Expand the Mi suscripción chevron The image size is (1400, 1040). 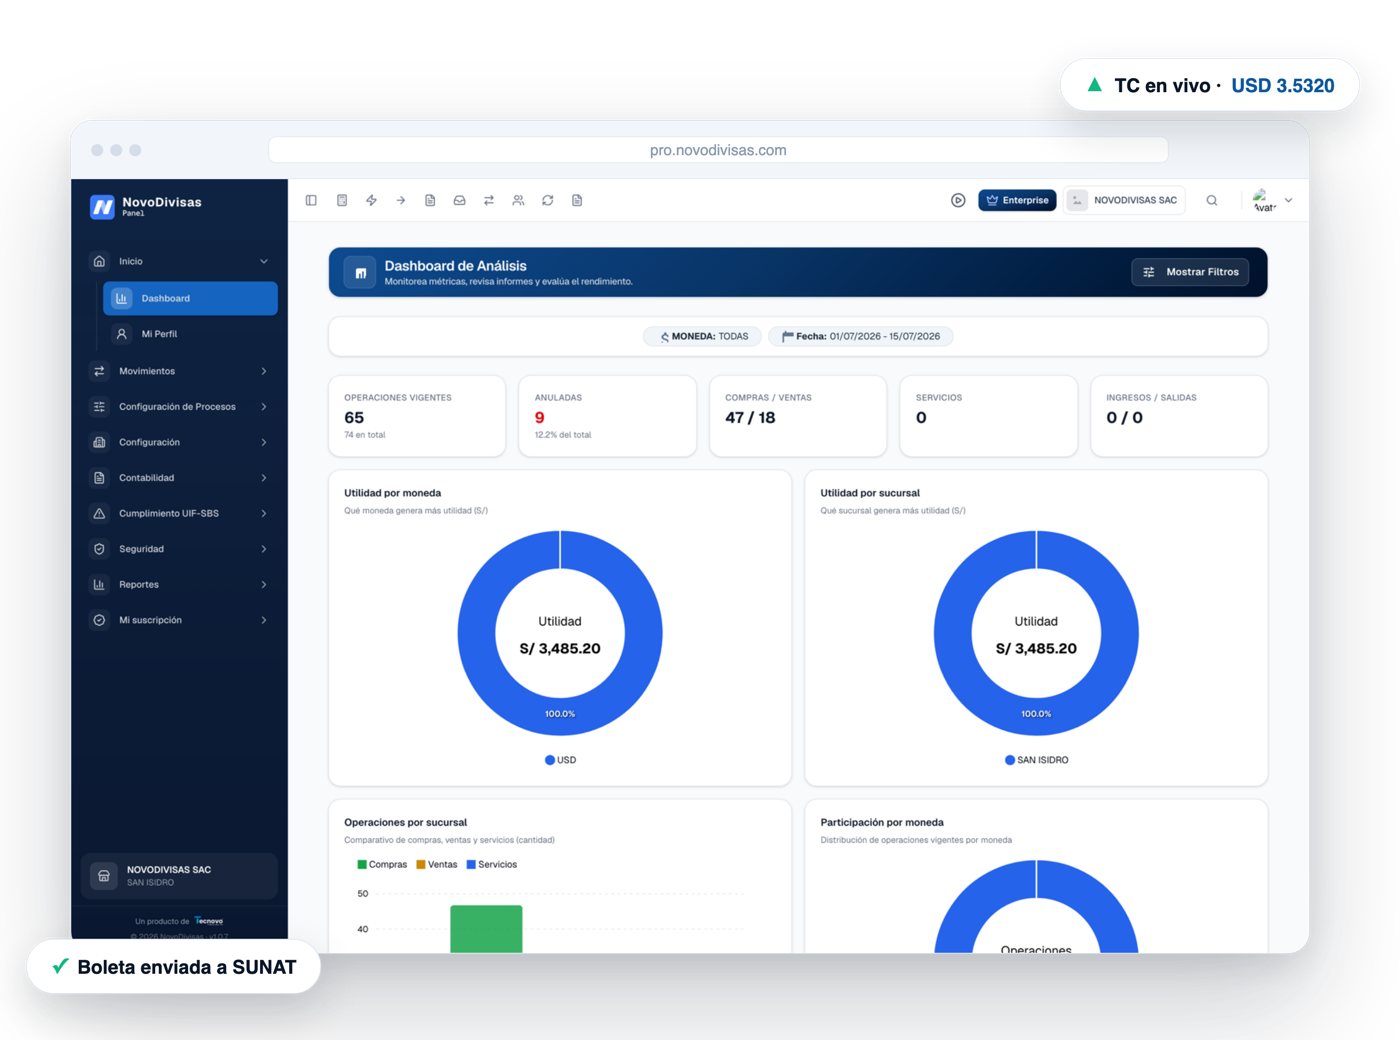click(264, 620)
